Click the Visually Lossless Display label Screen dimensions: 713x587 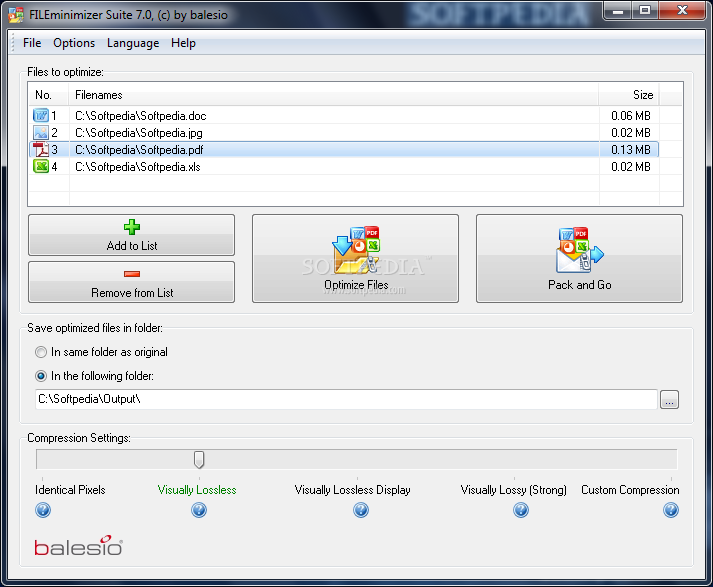coord(352,490)
